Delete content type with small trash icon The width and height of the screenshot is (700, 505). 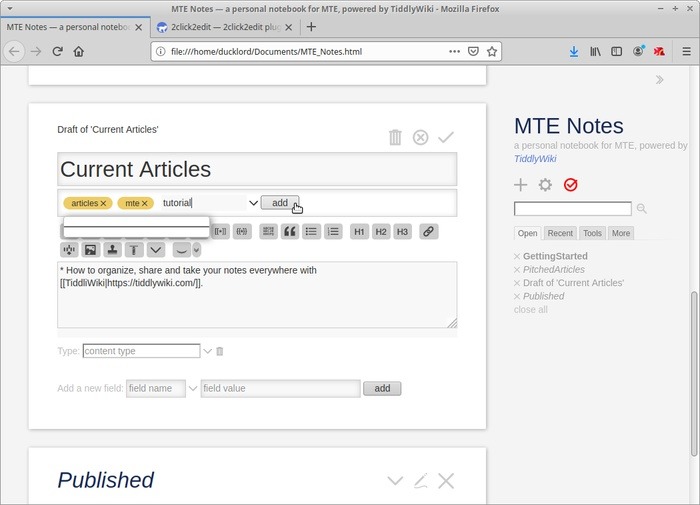click(220, 351)
